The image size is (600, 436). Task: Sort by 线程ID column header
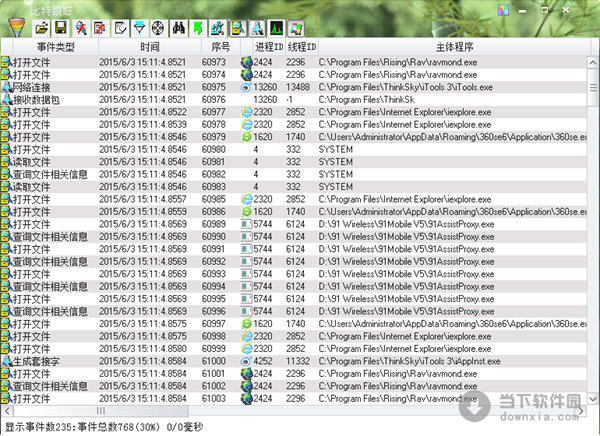point(302,47)
